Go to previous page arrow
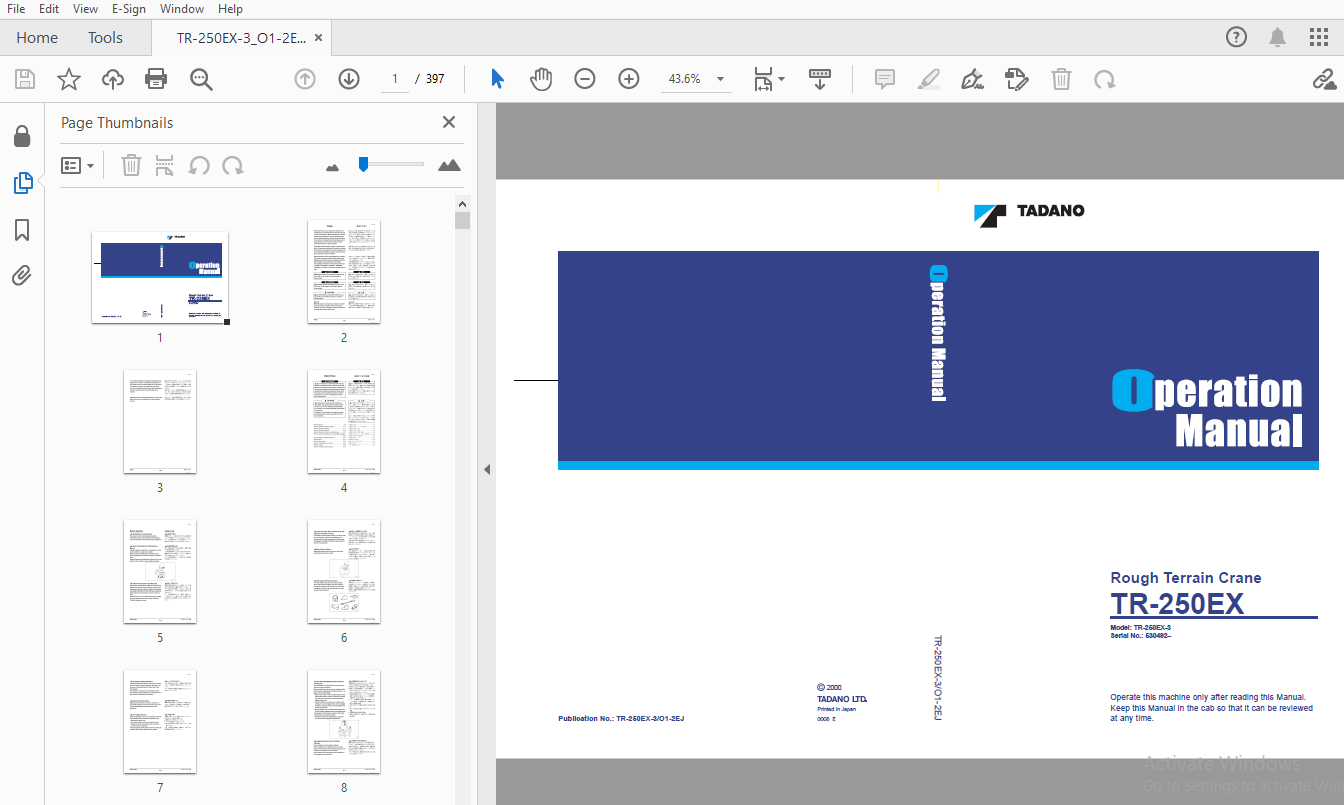Viewport: 1344px width, 805px height. (x=305, y=79)
